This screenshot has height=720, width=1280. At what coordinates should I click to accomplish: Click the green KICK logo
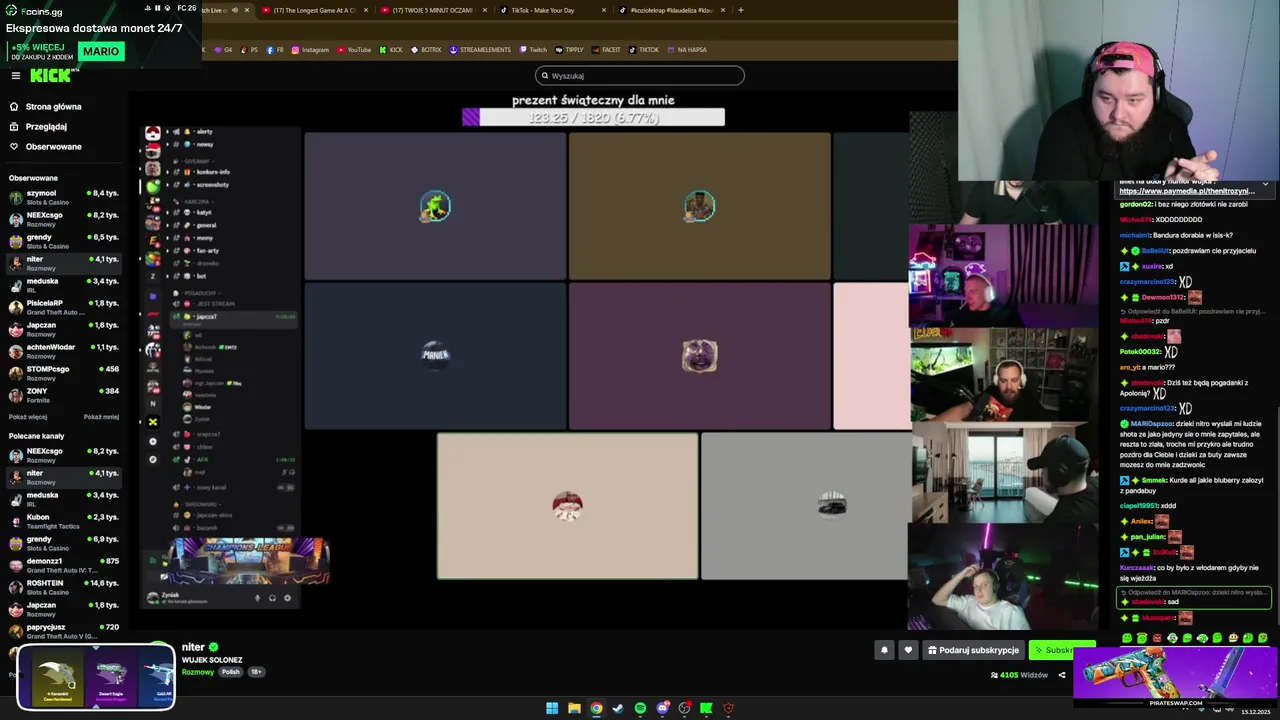pyautogui.click(x=51, y=76)
